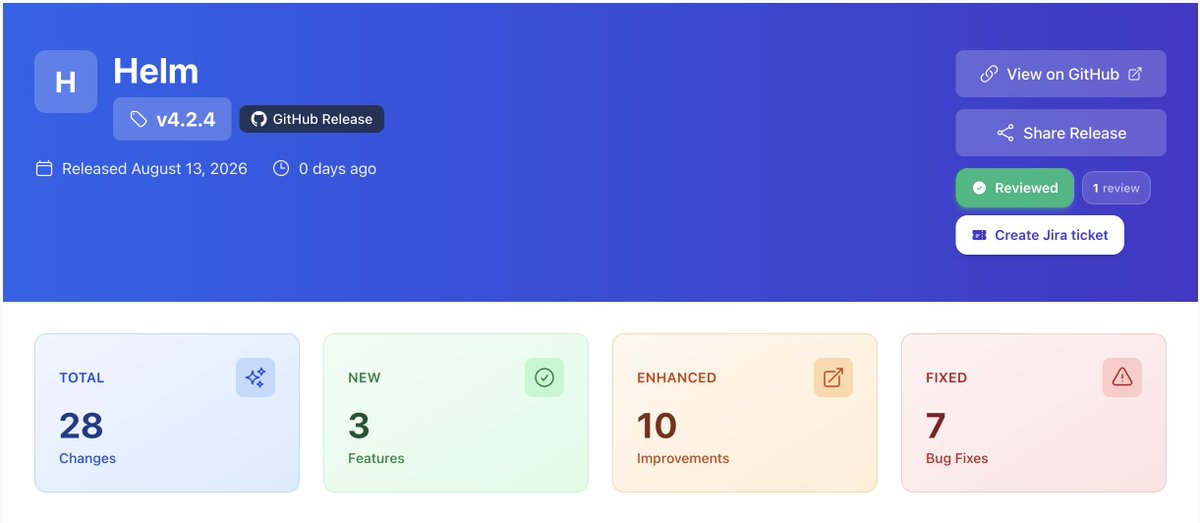Click the GitHub octocat icon in release badge

258,119
